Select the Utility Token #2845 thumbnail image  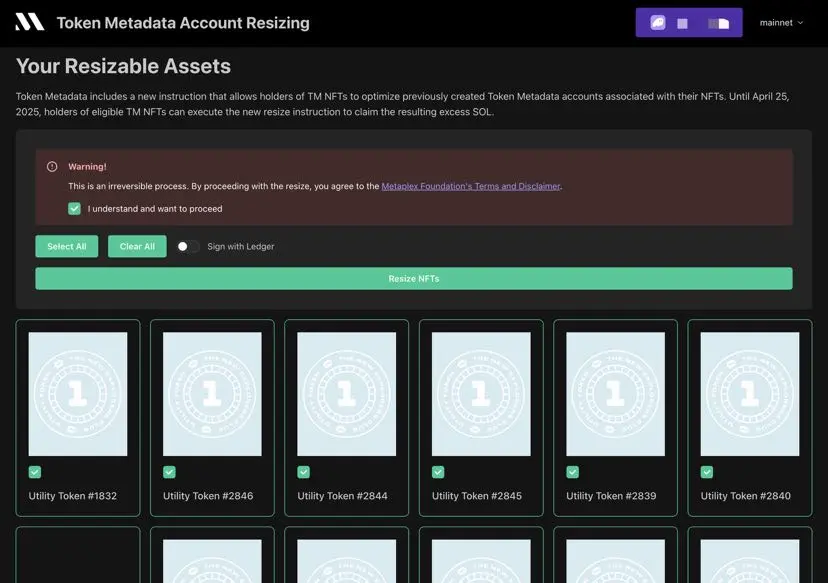[481, 394]
